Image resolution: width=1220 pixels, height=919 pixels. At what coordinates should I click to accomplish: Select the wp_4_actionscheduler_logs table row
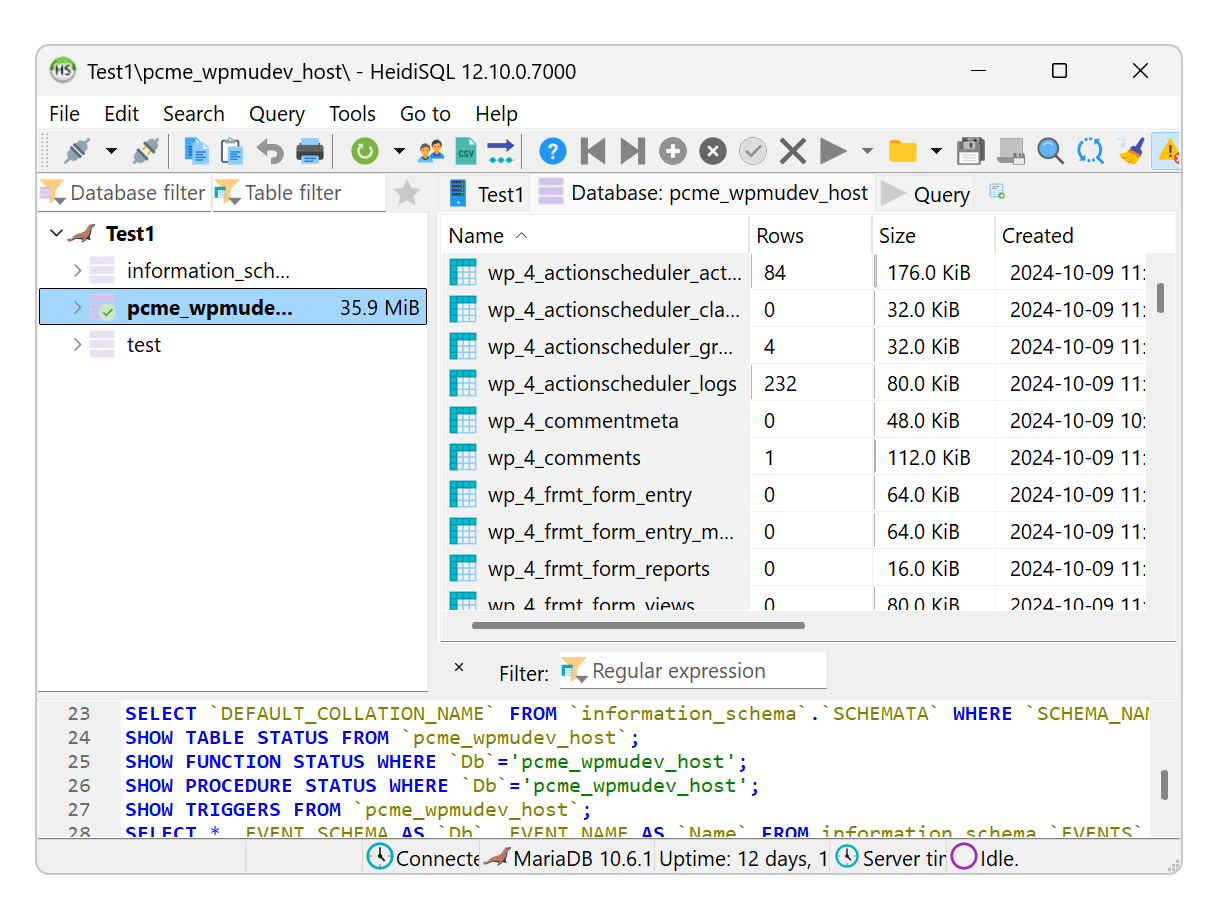[x=794, y=384]
